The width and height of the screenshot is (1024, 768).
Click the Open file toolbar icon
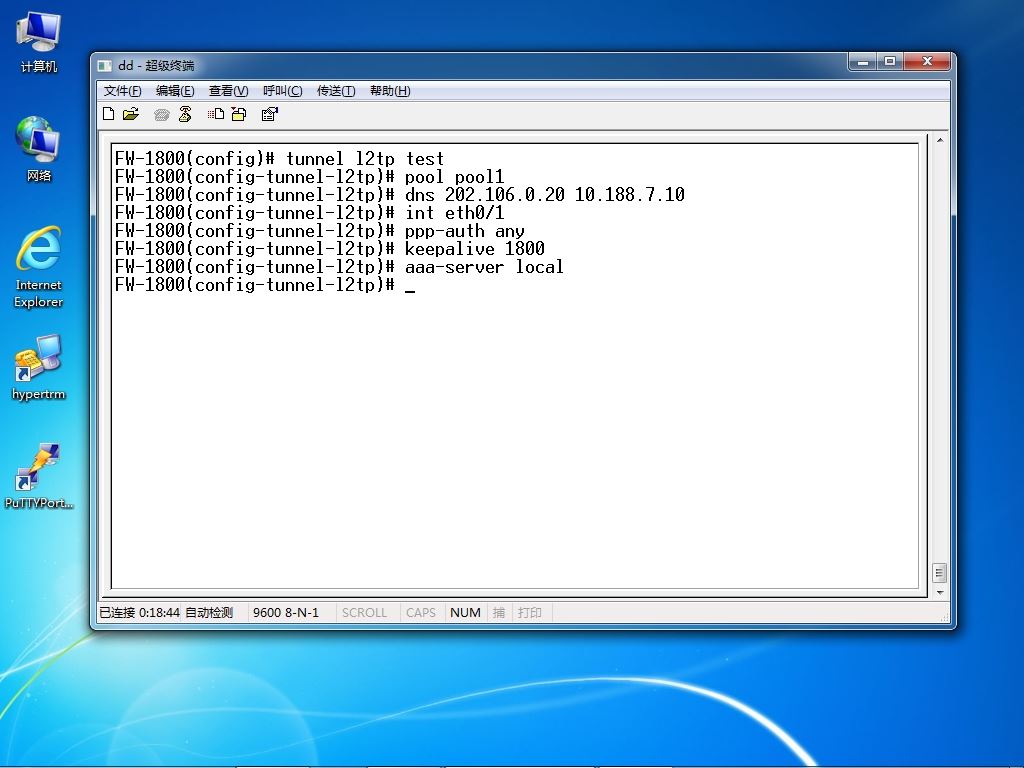point(131,114)
